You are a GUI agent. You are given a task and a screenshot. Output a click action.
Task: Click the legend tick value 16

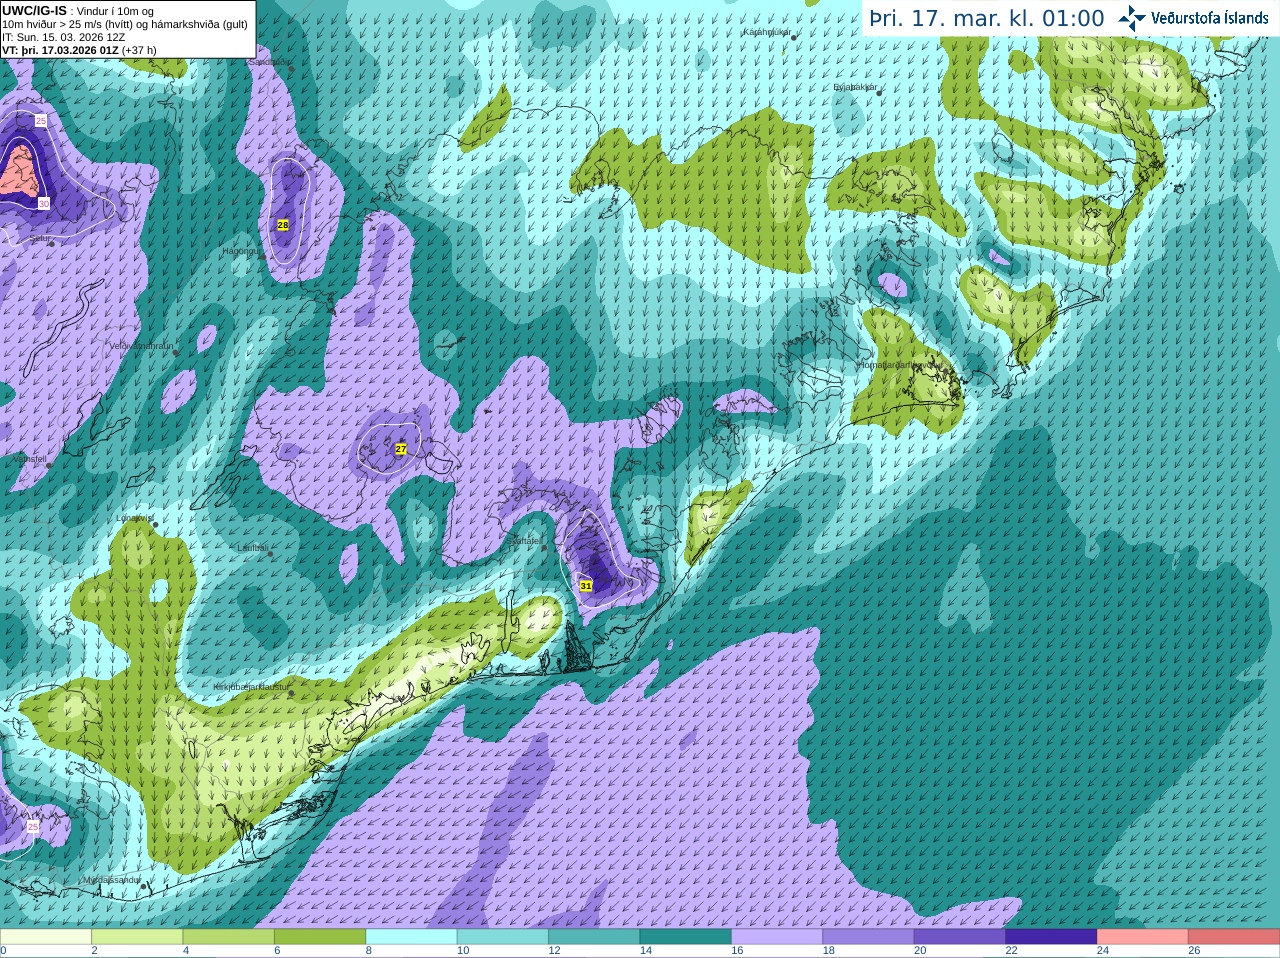[x=737, y=951]
